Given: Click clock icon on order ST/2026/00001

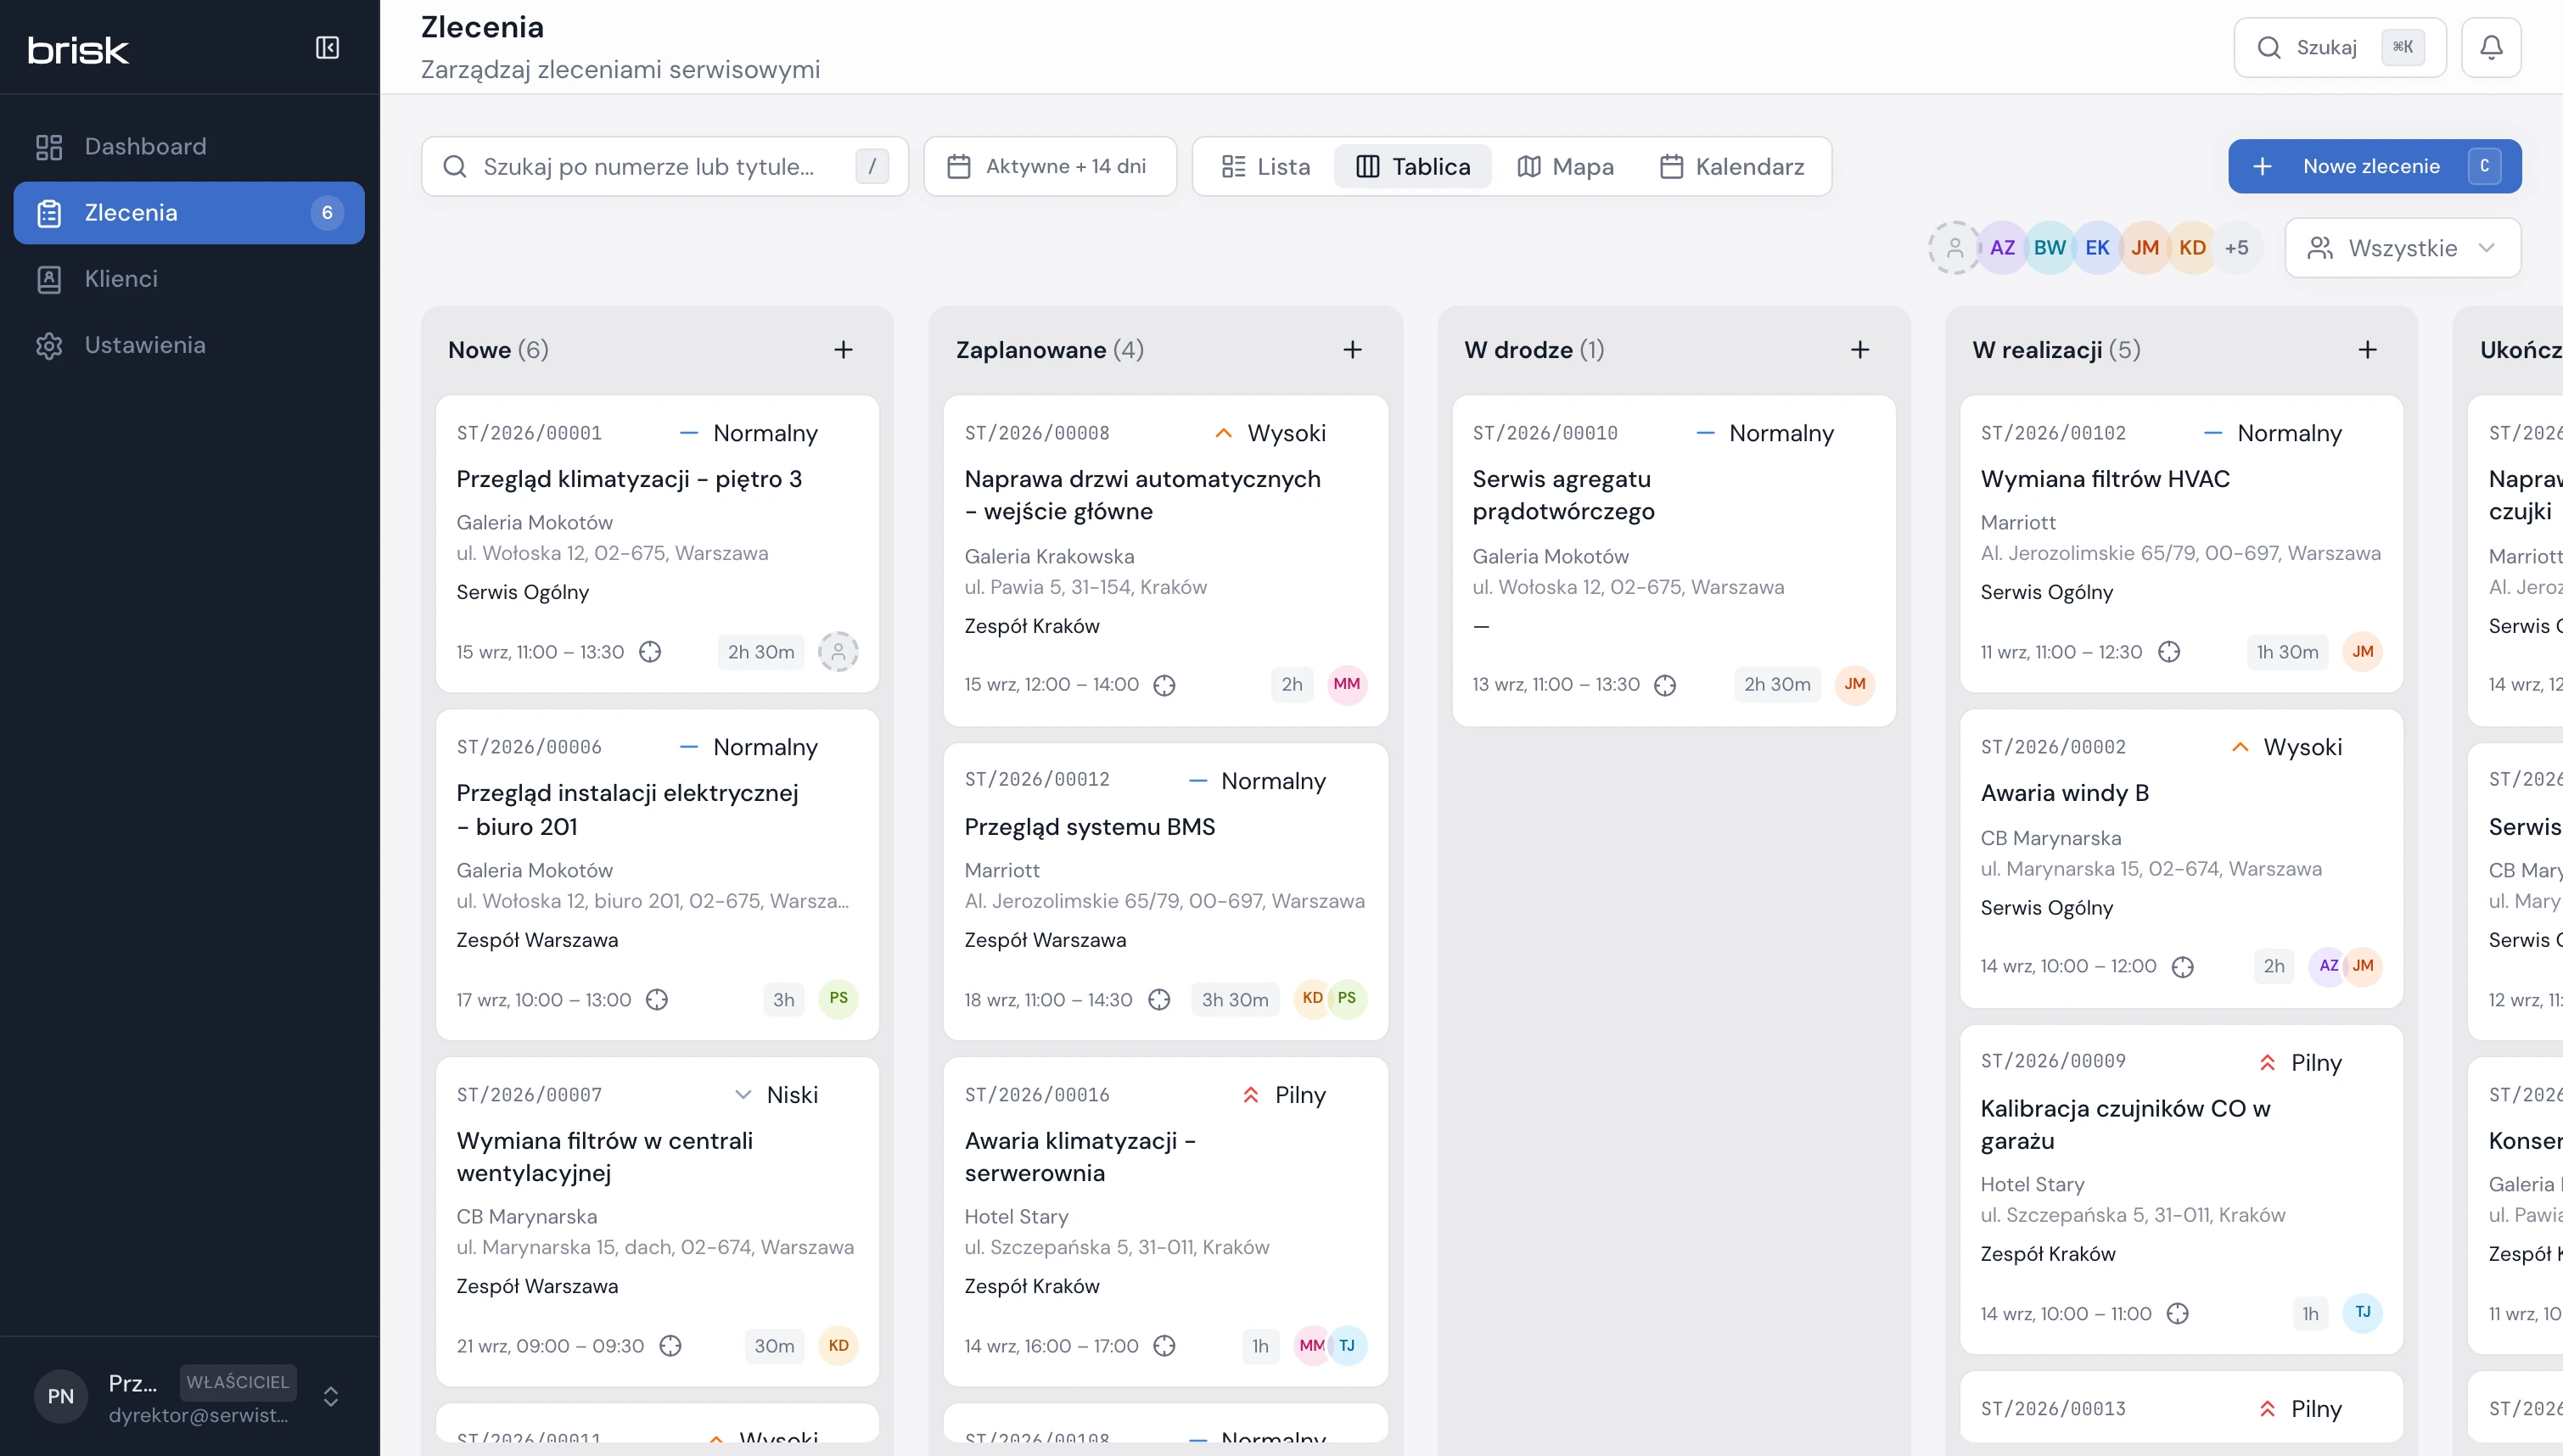Looking at the screenshot, I should coord(650,652).
